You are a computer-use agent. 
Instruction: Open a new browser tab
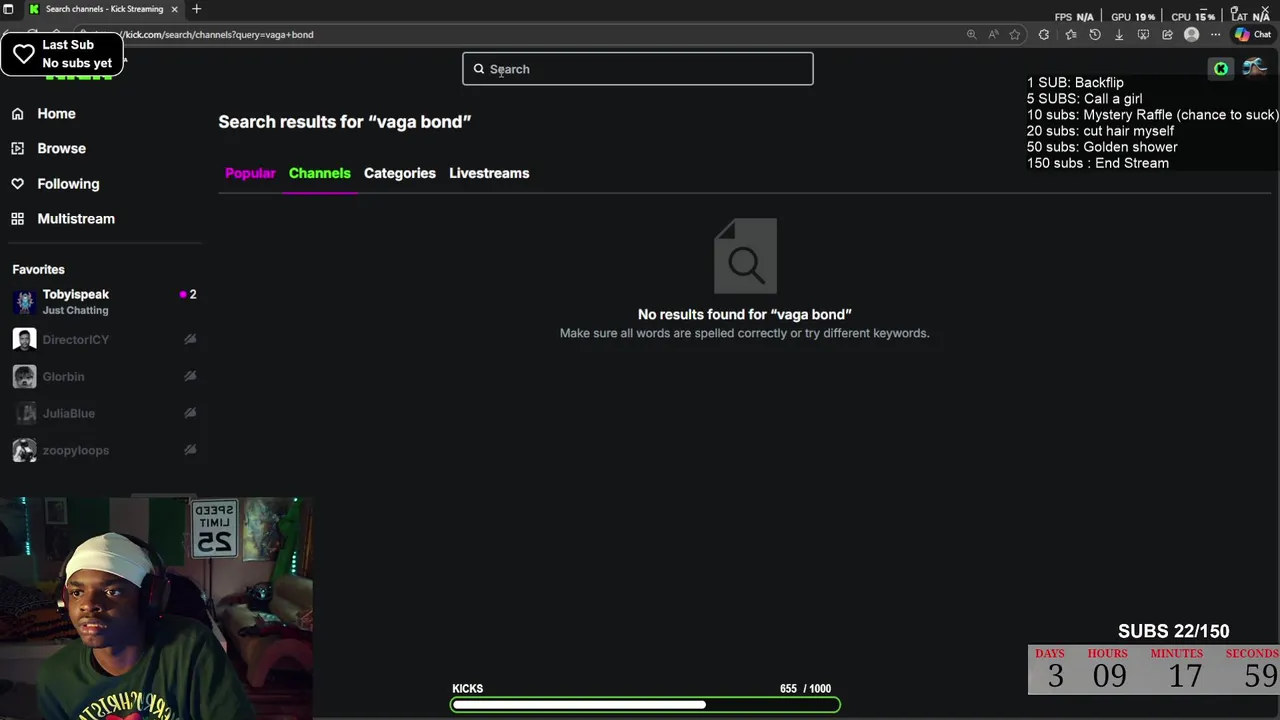click(x=196, y=9)
